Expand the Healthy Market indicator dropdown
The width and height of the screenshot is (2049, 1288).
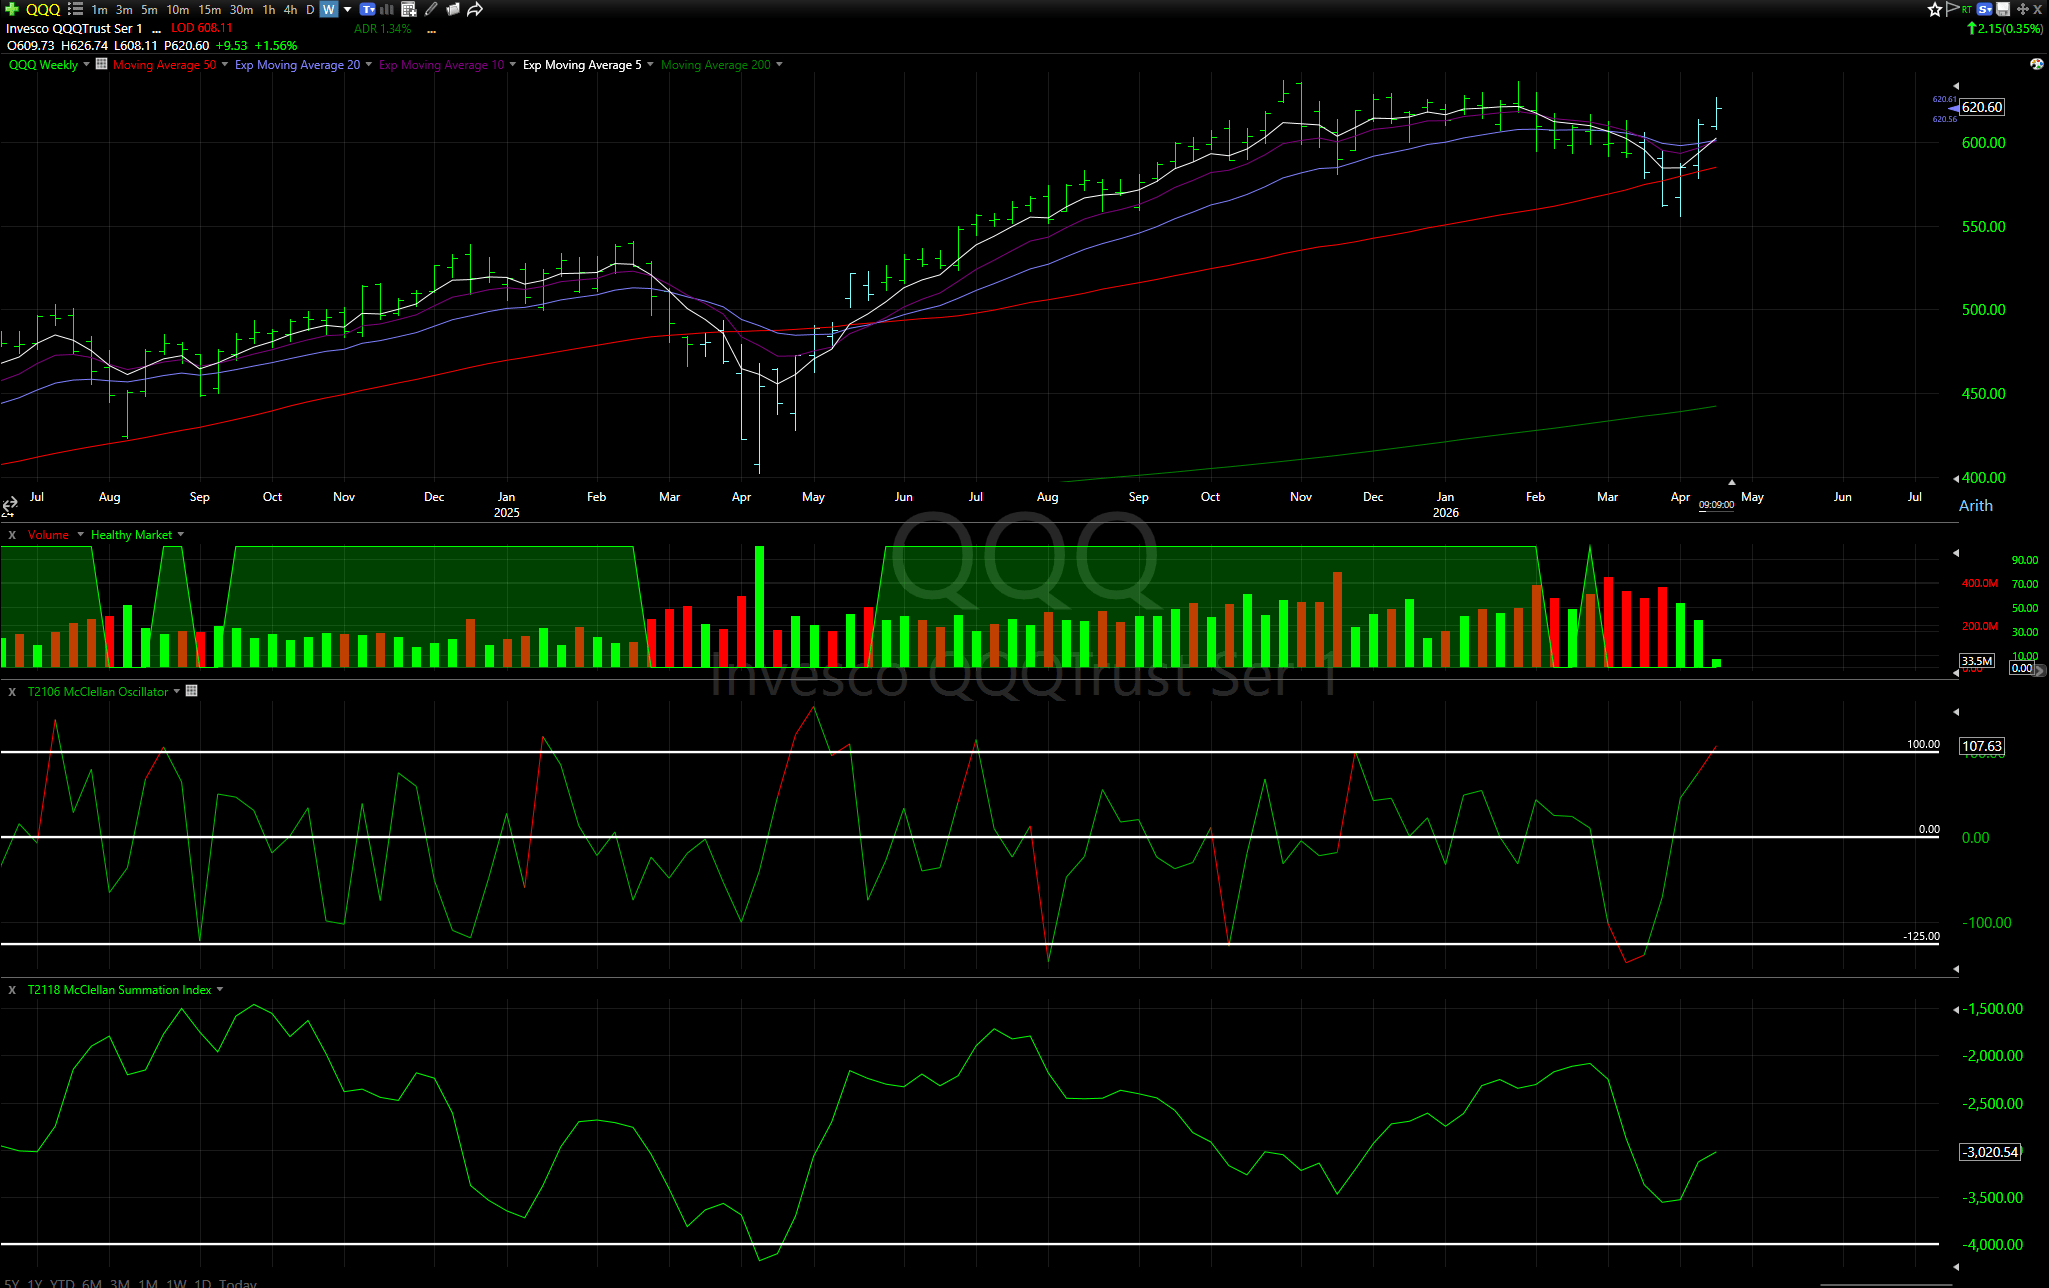pos(180,535)
